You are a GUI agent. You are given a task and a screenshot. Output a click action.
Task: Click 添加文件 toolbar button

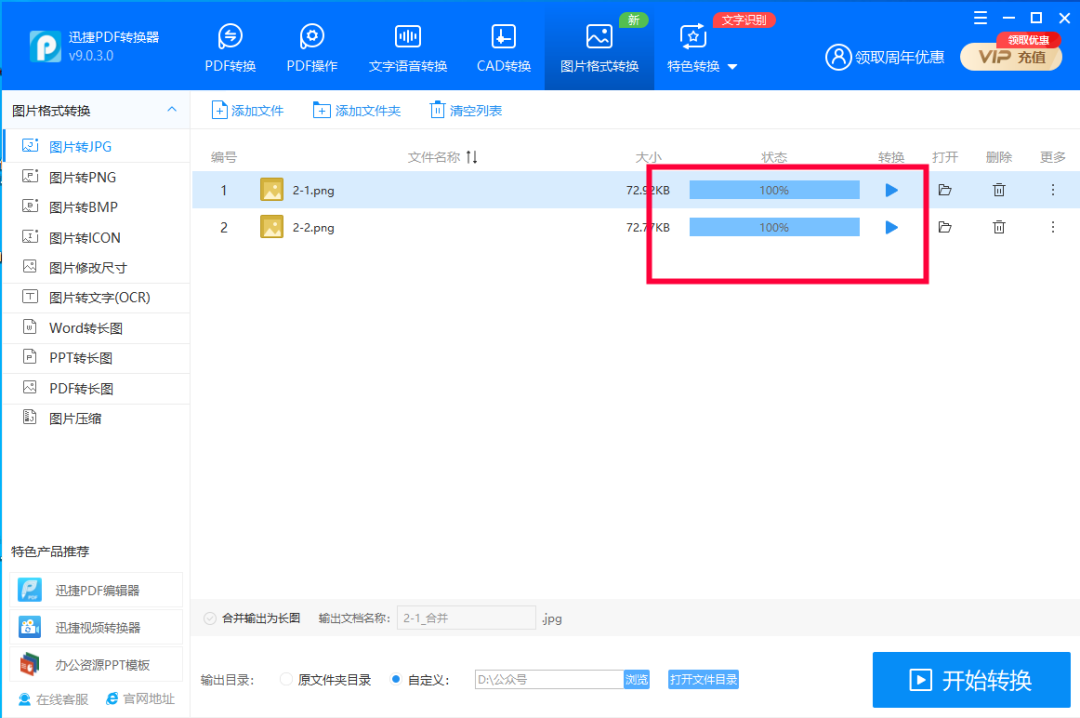coord(247,110)
